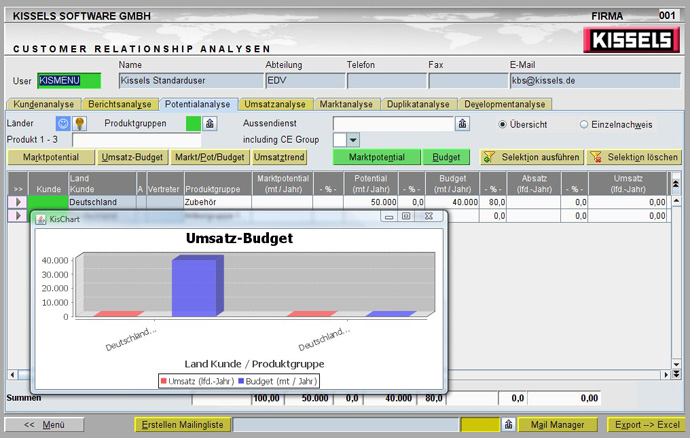Screen dimensions: 690x438
Task: Switch to the Berichtsanalyse tab
Action: (120, 104)
